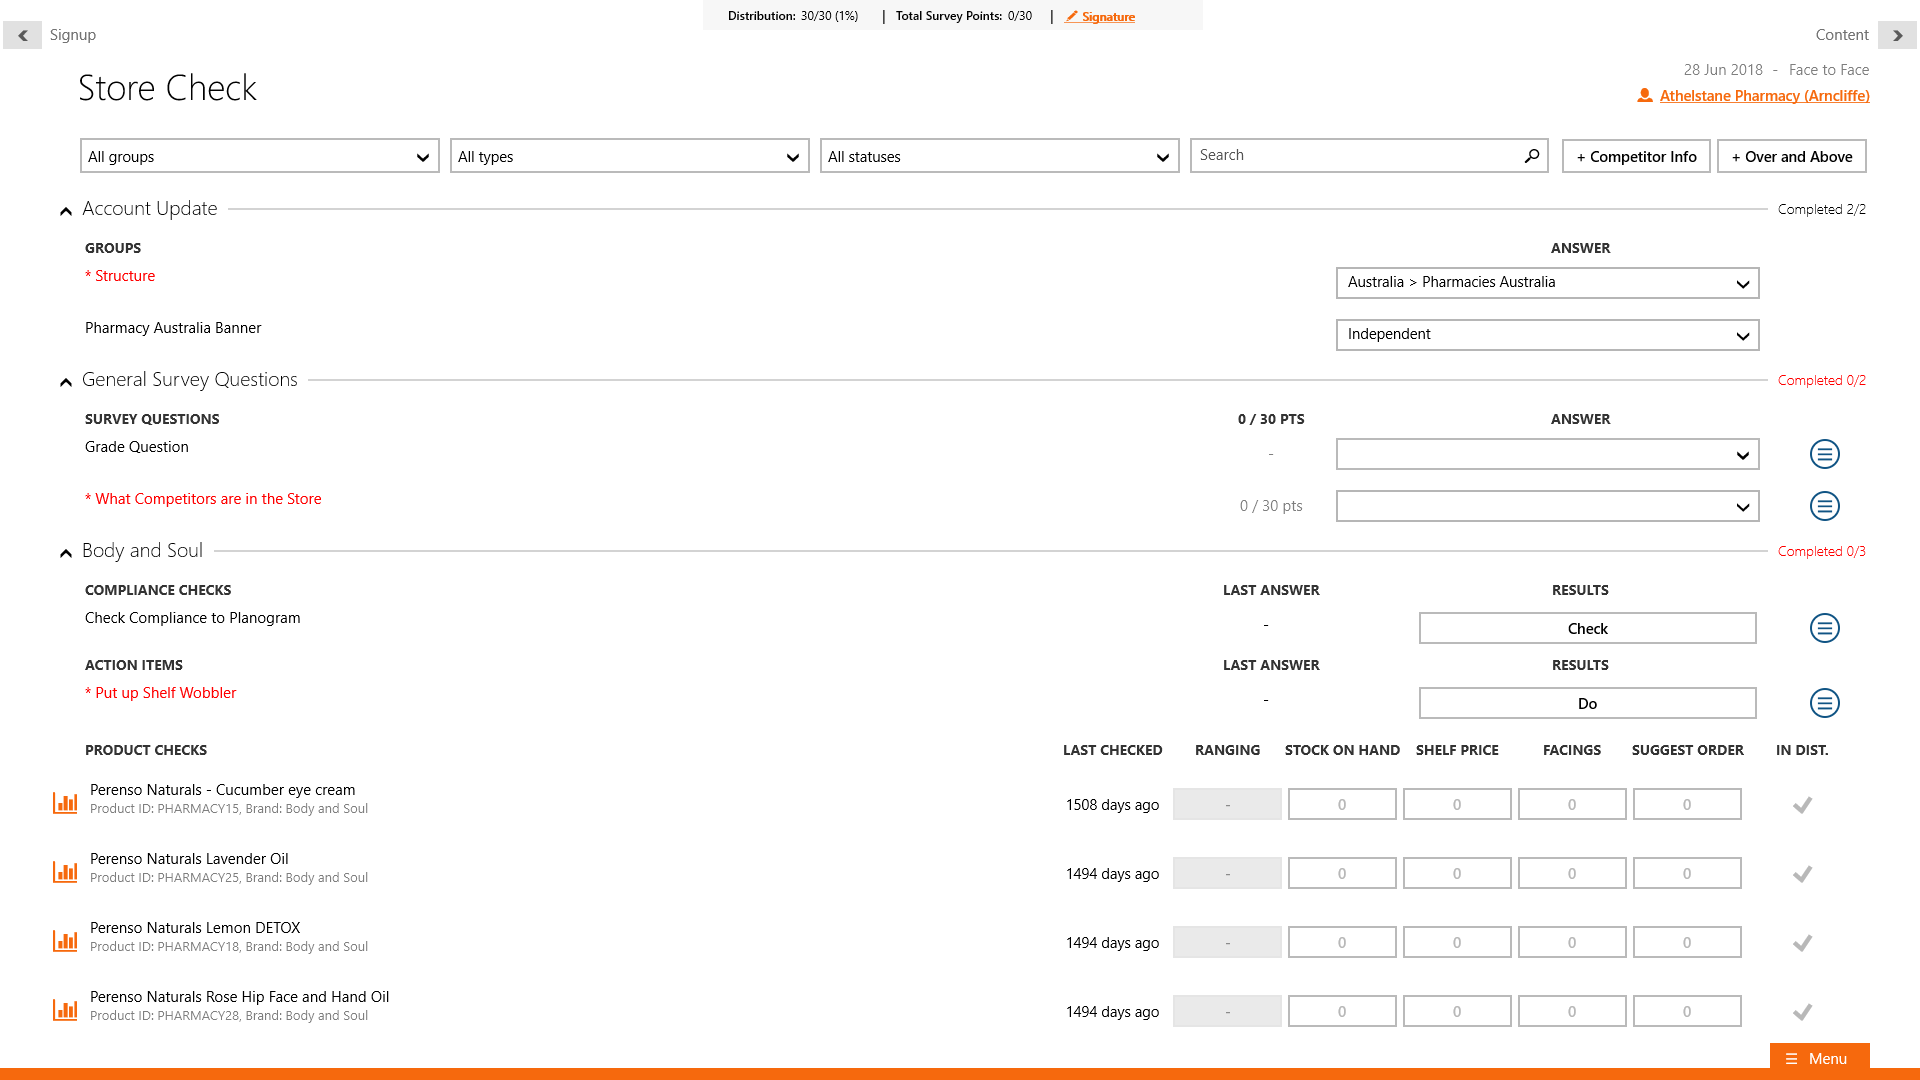Open history chart for Lavender Oil product
Screen dimensions: 1920x1080
pyautogui.click(x=65, y=872)
